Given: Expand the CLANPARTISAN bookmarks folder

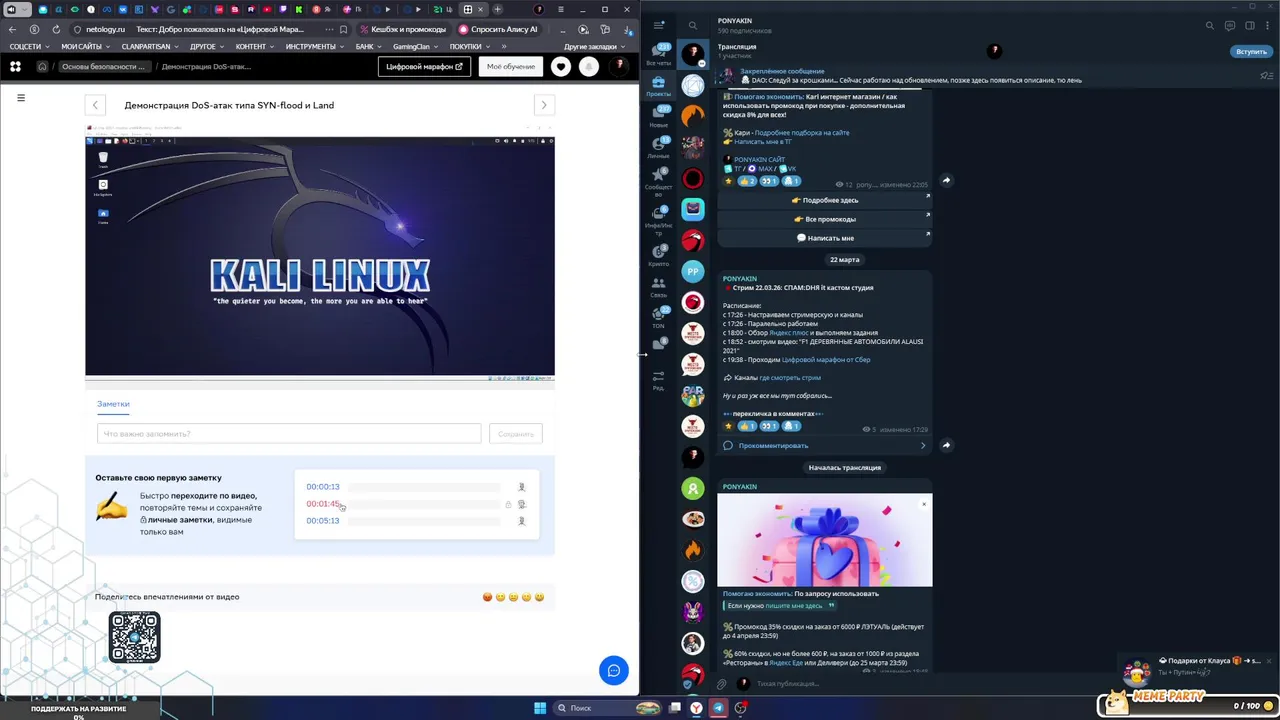Looking at the screenshot, I should coord(149,47).
